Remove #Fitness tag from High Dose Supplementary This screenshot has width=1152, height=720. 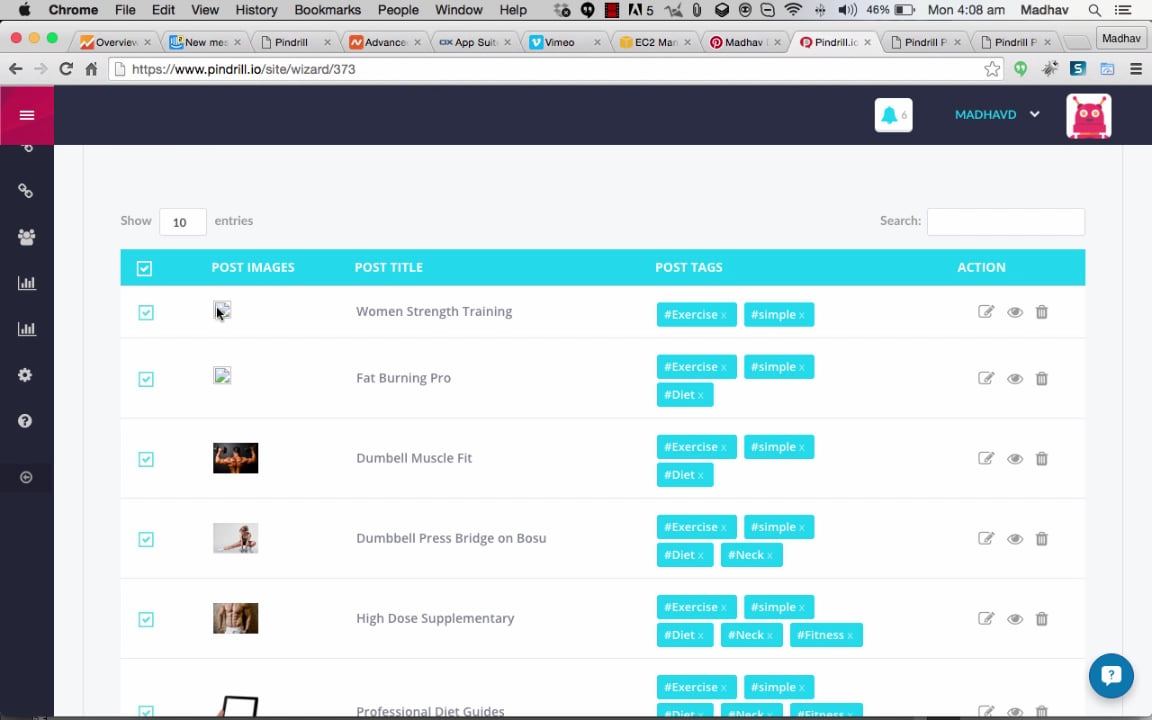tap(850, 636)
